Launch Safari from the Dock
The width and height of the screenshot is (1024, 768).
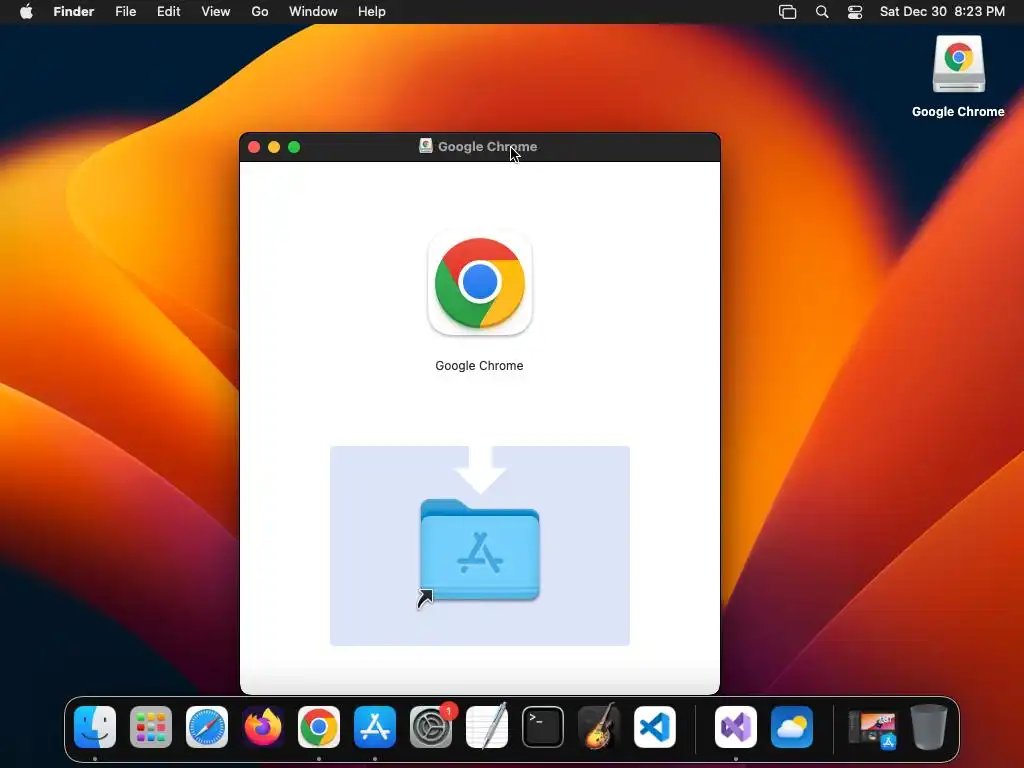[x=207, y=727]
